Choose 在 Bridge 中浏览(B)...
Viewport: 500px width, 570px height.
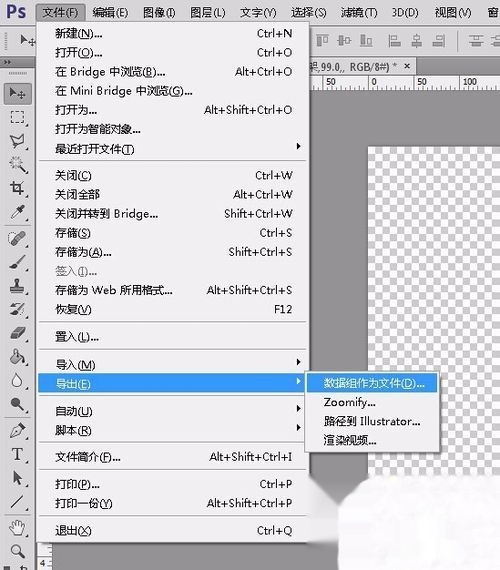pyautogui.click(x=173, y=72)
